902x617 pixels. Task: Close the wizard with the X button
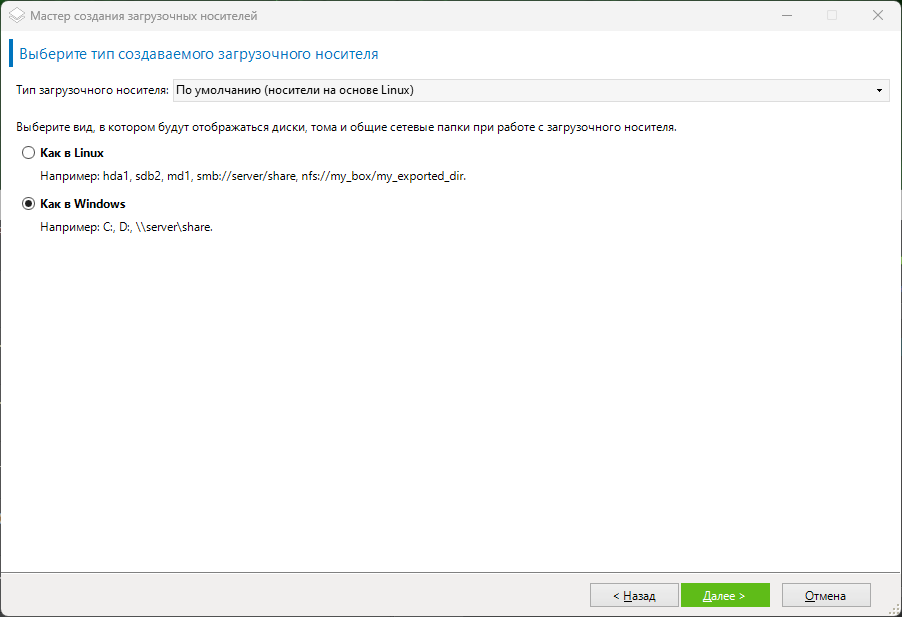point(877,16)
